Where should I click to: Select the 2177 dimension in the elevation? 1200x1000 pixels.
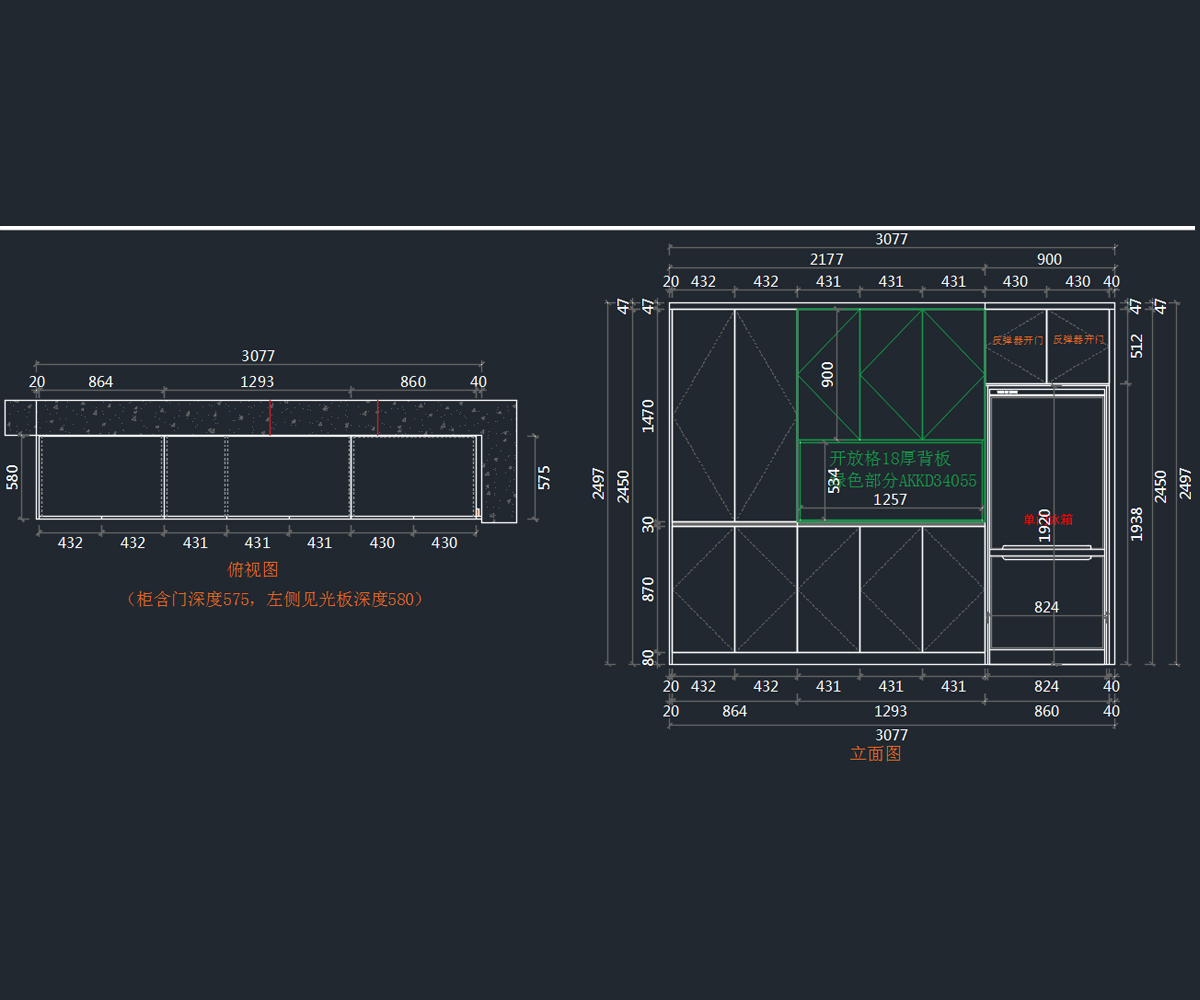point(826,259)
